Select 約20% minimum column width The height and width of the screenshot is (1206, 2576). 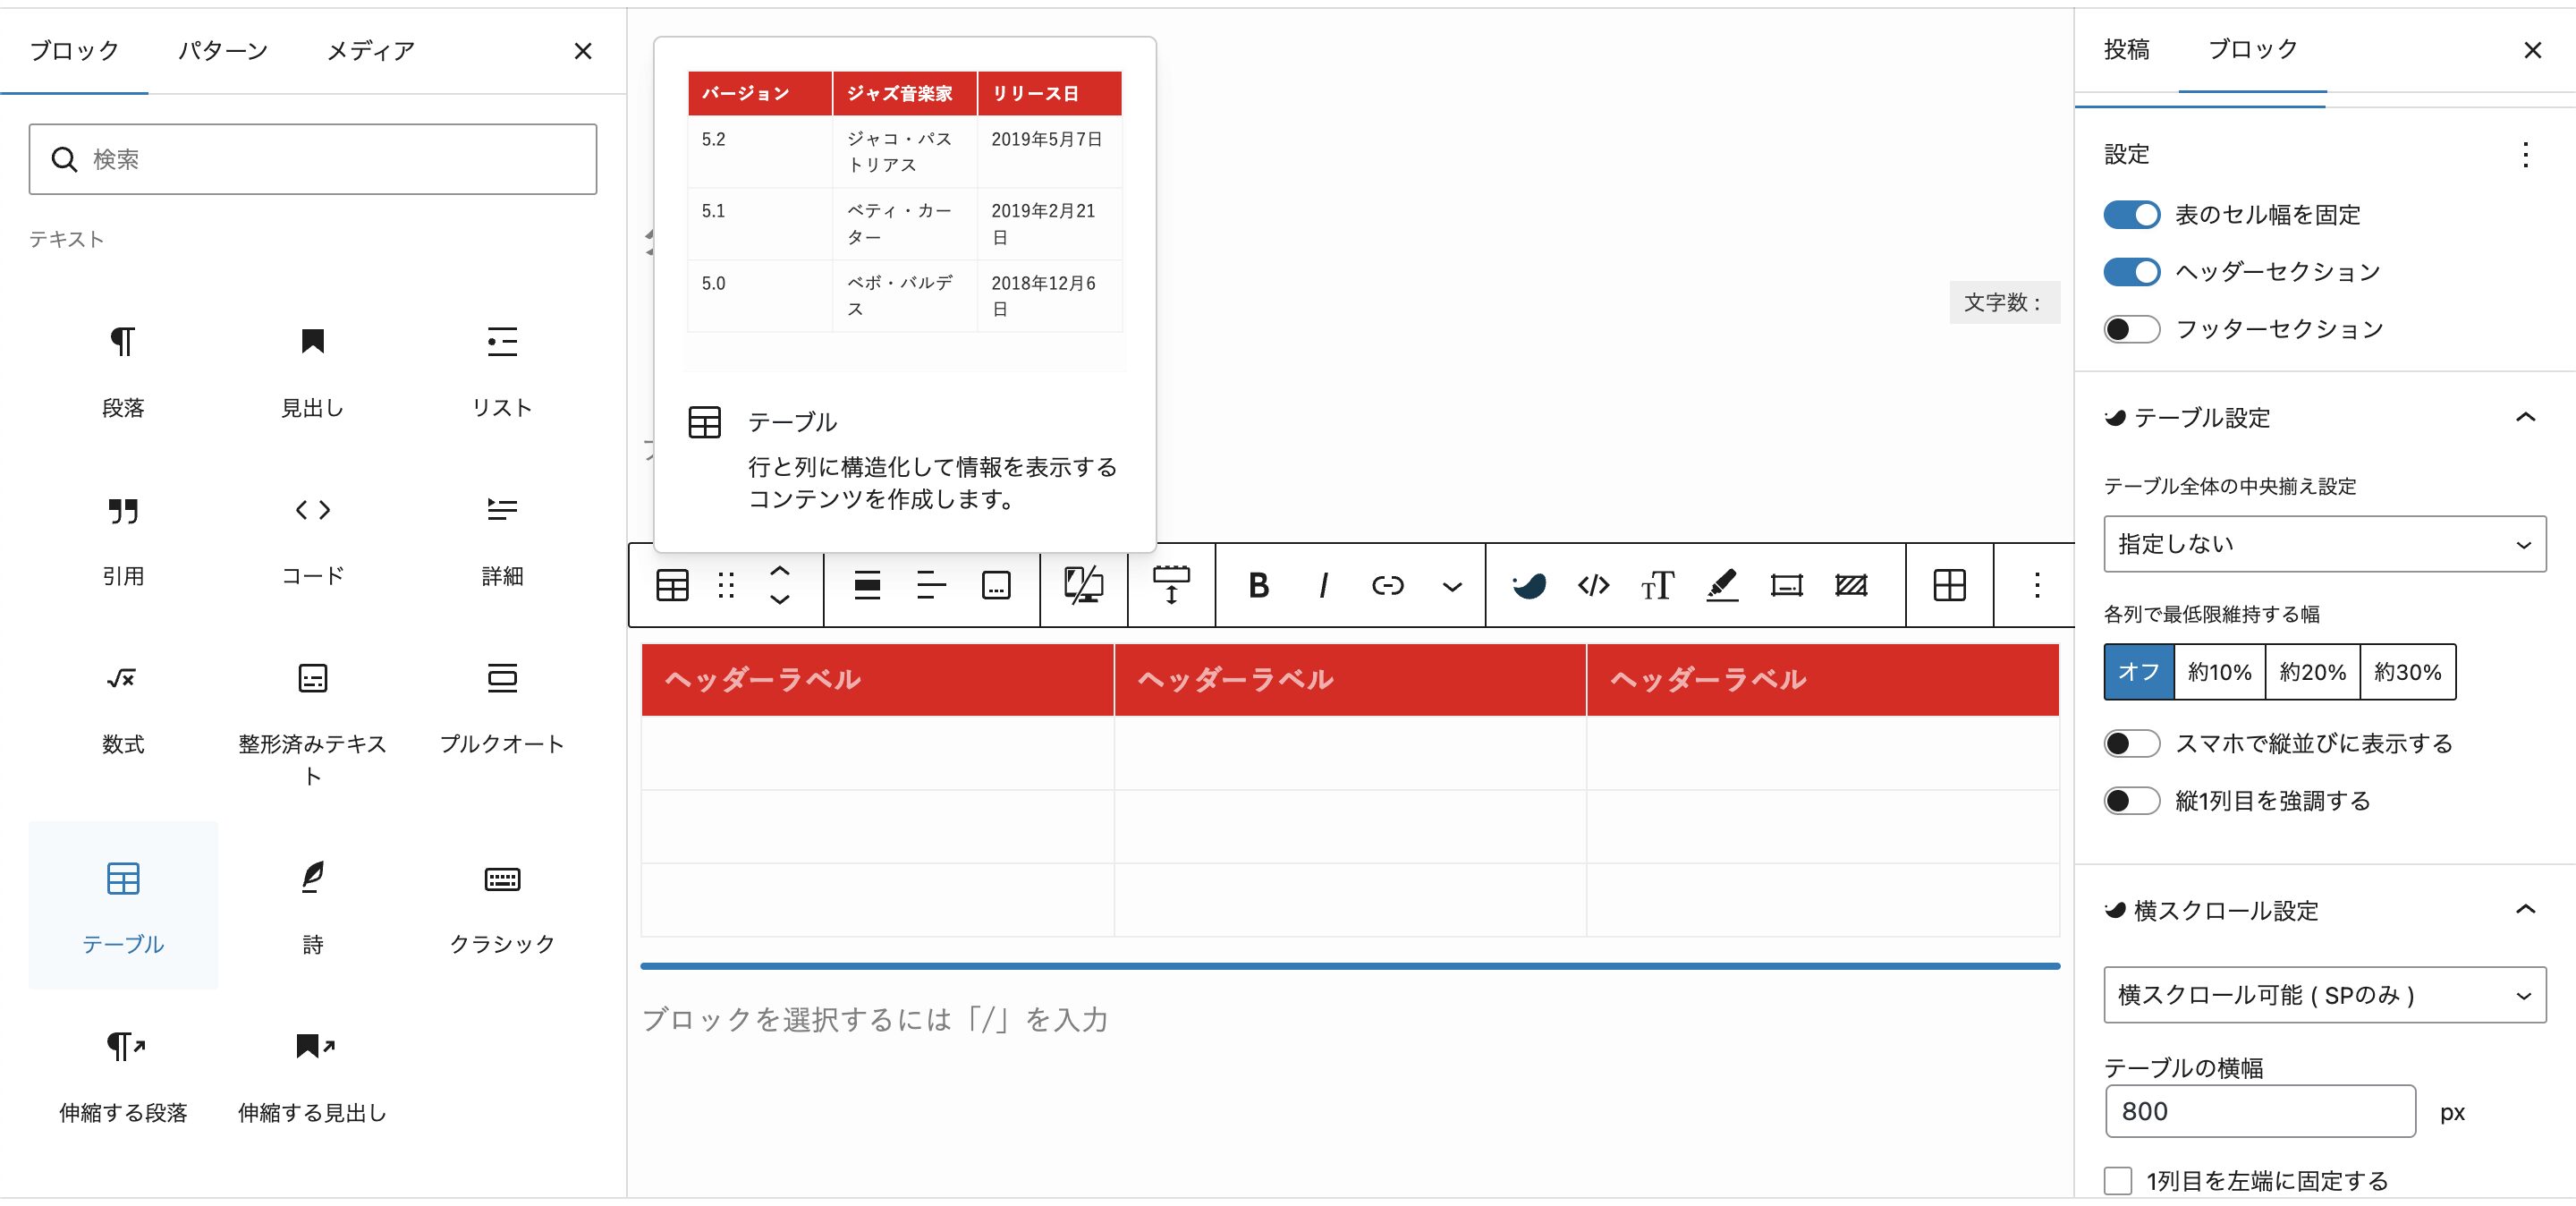[x=2312, y=672]
